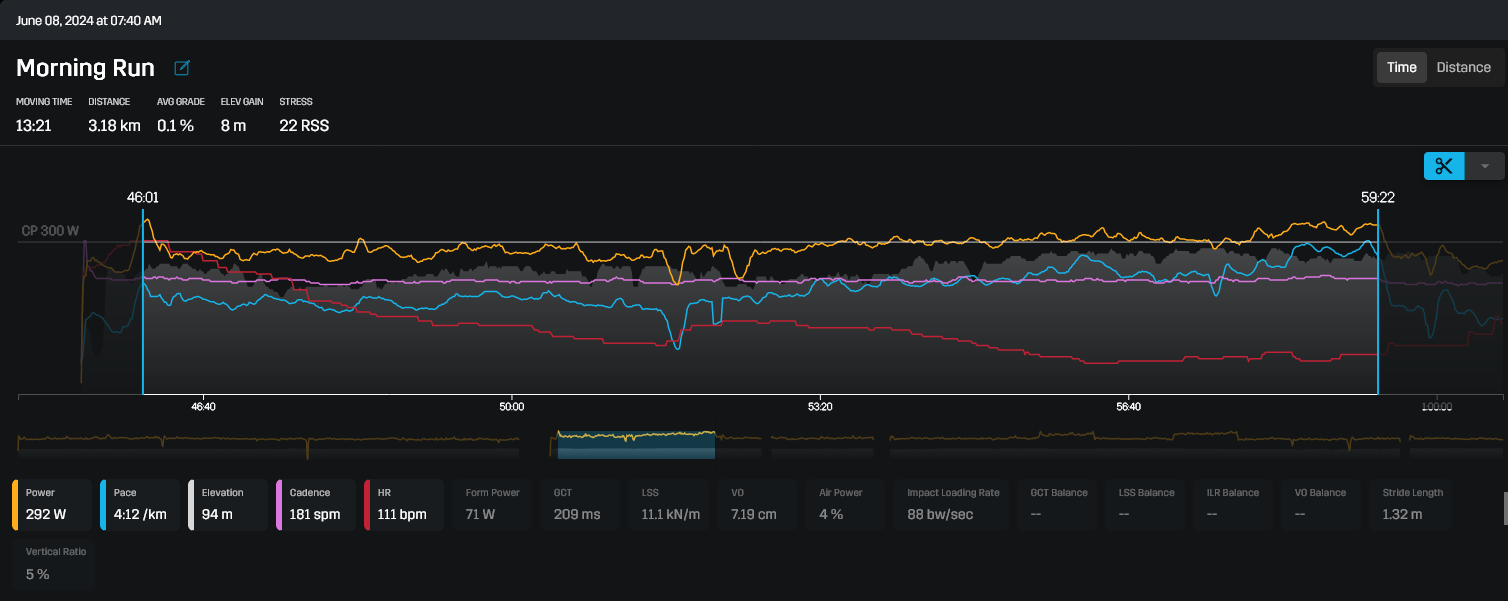
Task: Click the highlighted selection in overview minimap
Action: click(636, 445)
